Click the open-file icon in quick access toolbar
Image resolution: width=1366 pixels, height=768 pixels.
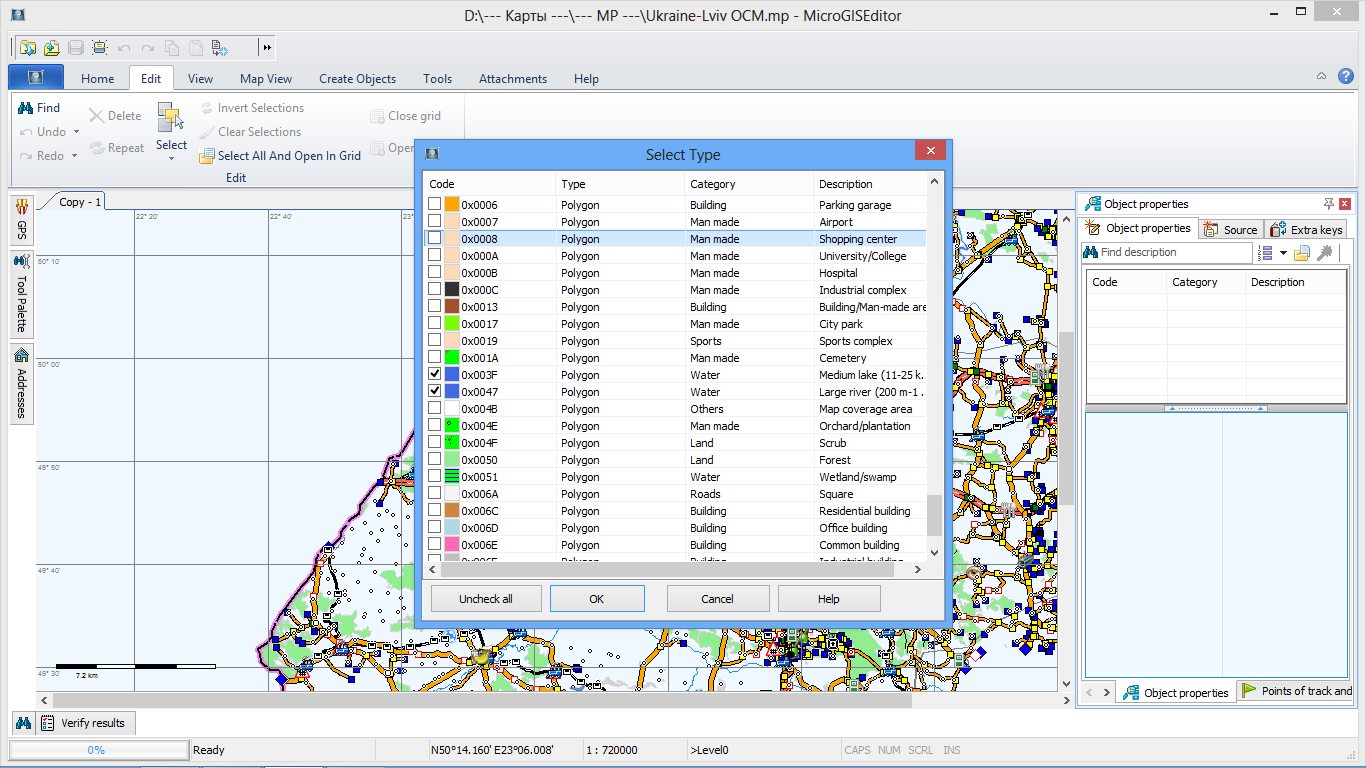(28, 47)
